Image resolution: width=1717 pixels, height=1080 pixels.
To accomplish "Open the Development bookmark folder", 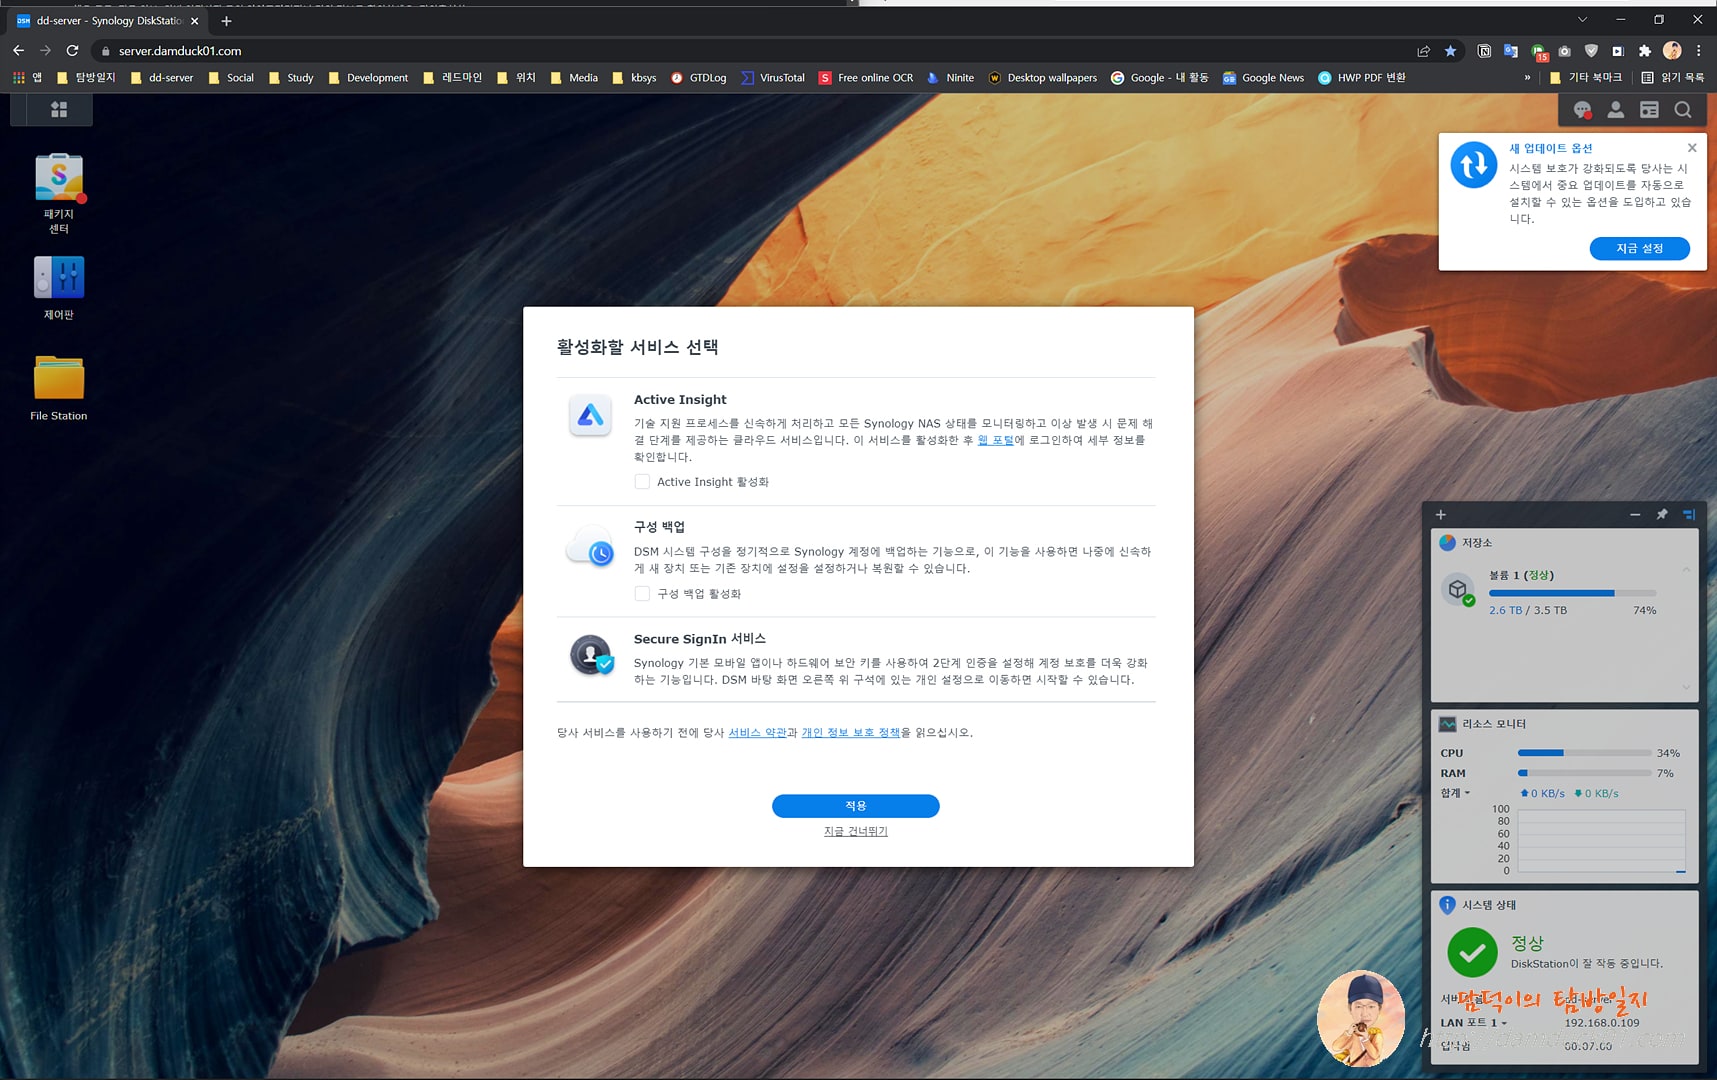I will click(368, 78).
